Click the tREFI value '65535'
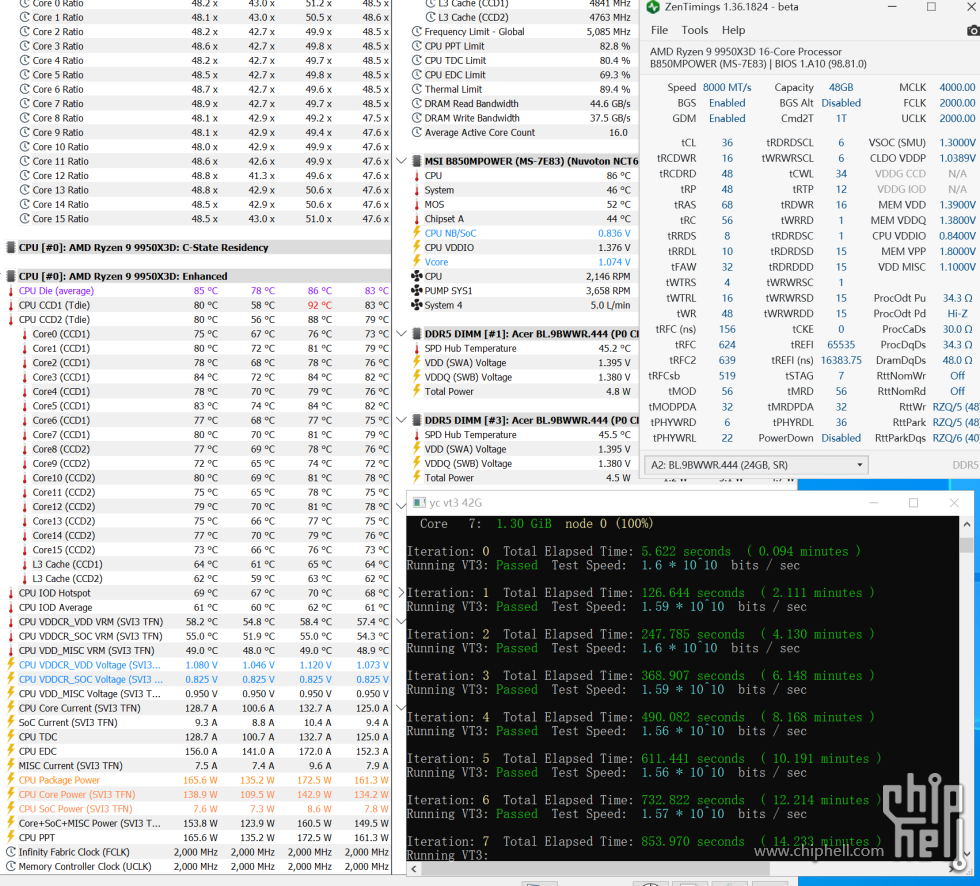Viewport: 980px width, 886px height. (841, 344)
